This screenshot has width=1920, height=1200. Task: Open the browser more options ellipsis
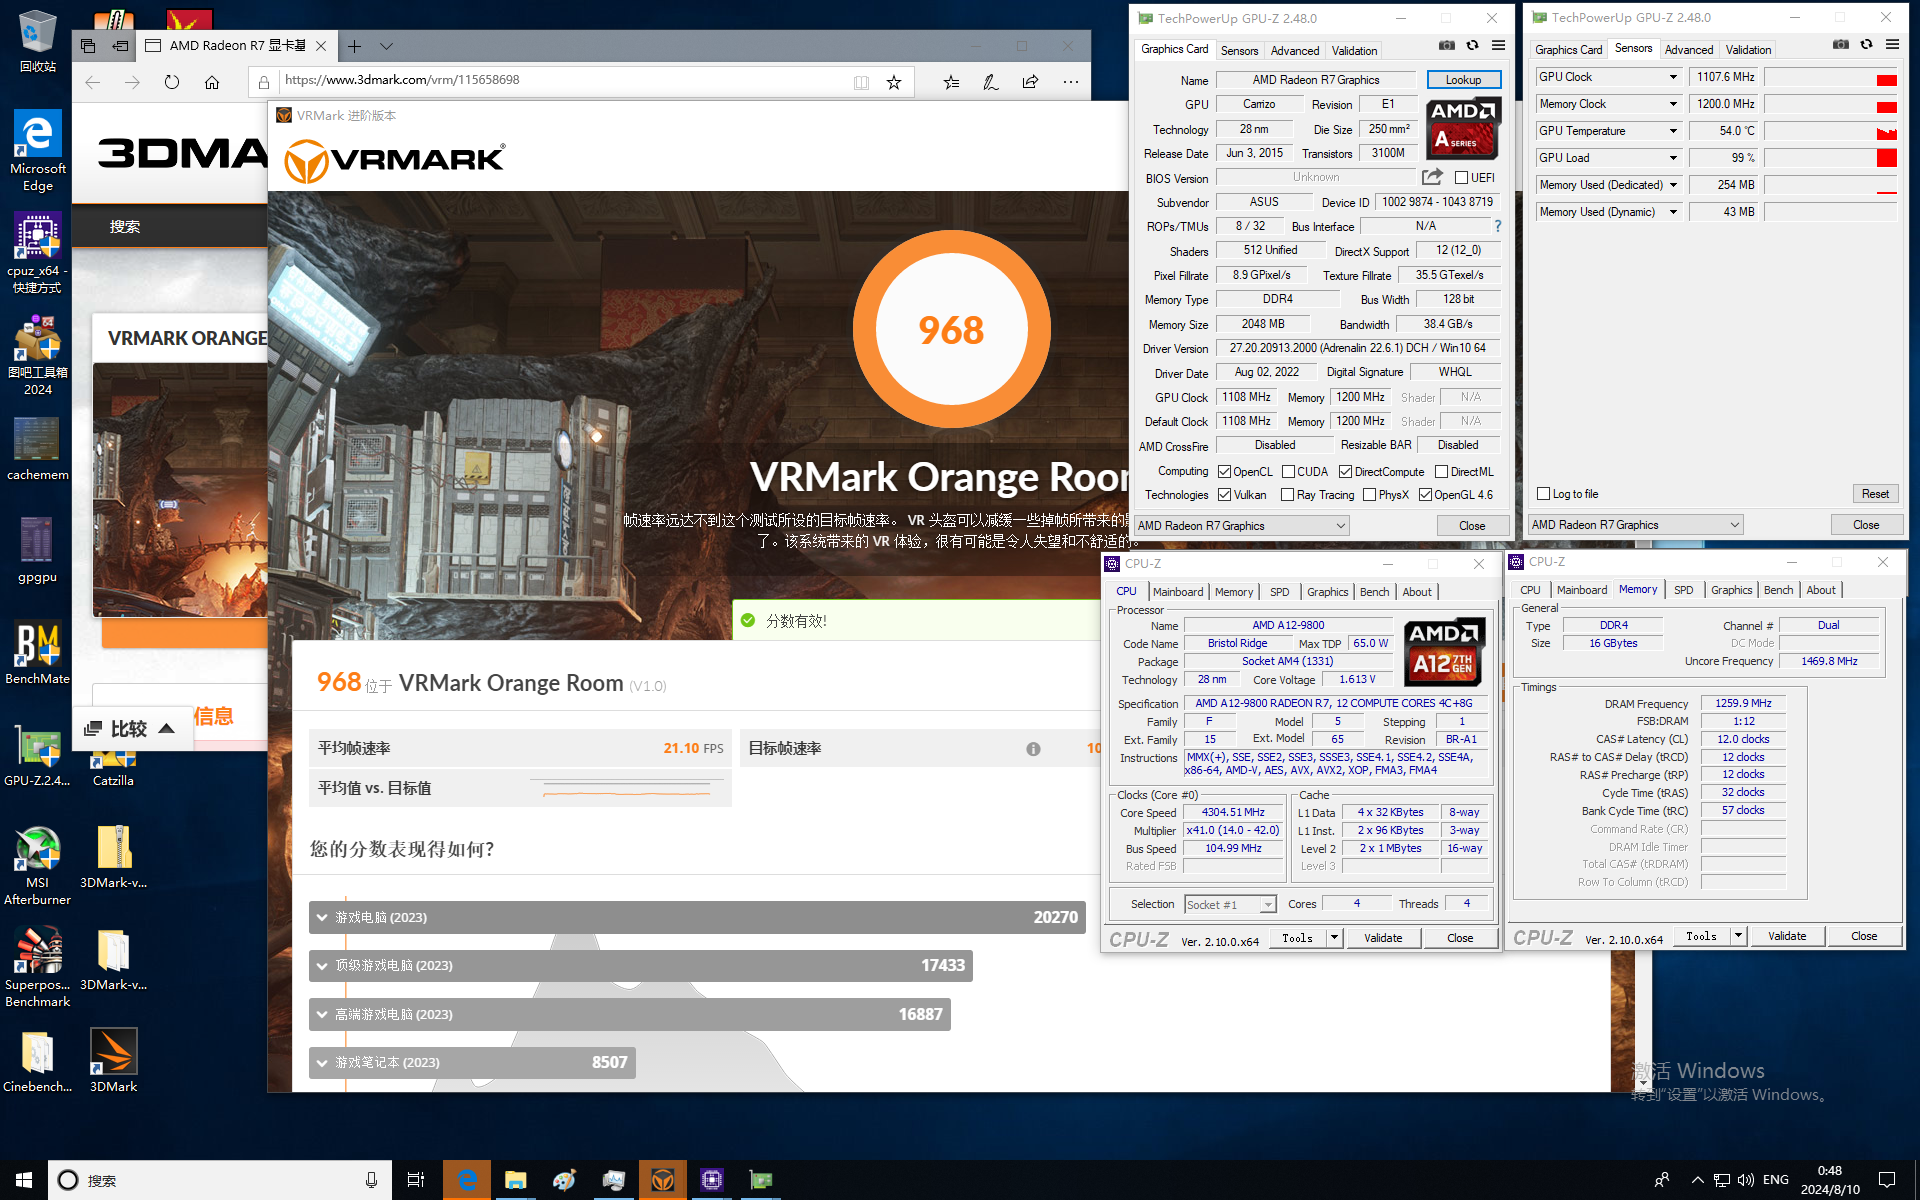tap(1071, 82)
